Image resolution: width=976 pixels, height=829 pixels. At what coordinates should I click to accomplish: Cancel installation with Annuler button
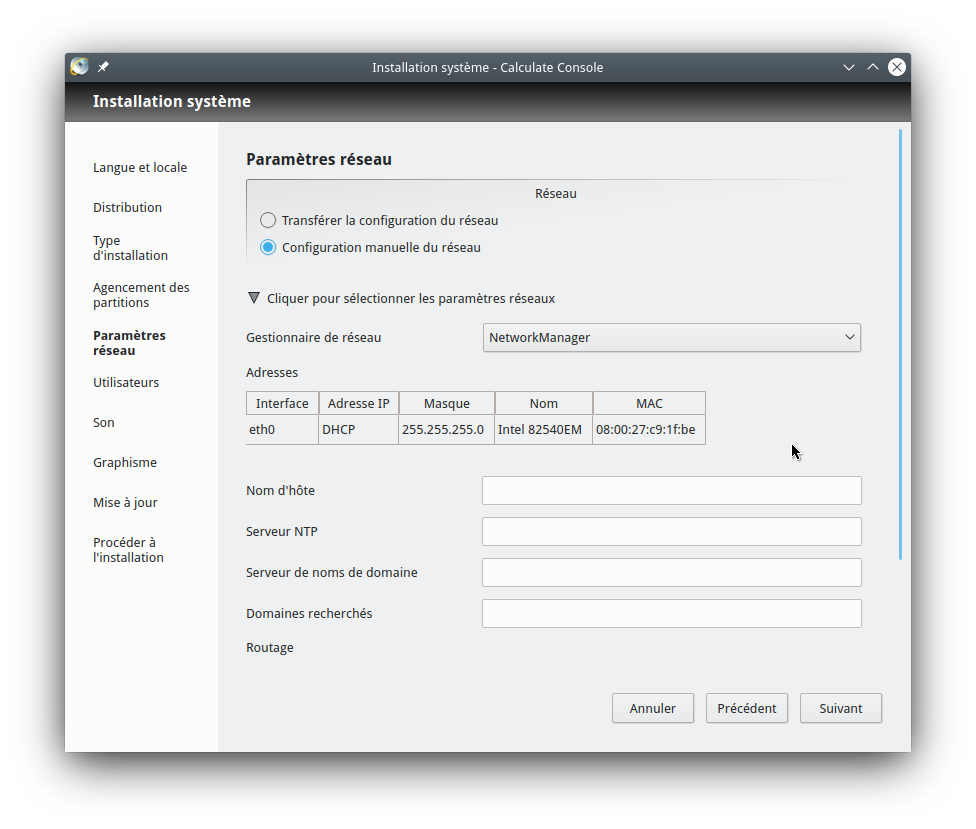[x=652, y=708]
